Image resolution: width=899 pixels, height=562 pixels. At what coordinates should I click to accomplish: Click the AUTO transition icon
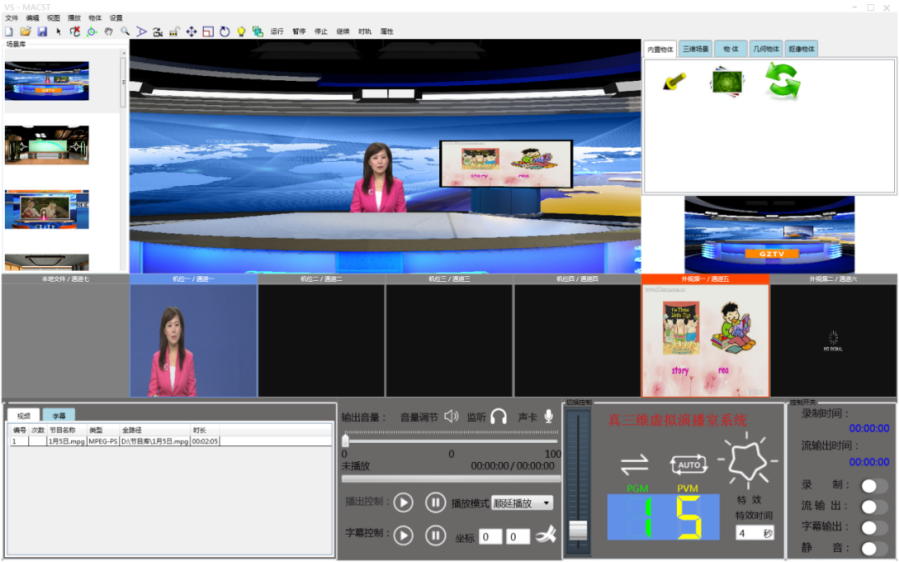pos(688,464)
